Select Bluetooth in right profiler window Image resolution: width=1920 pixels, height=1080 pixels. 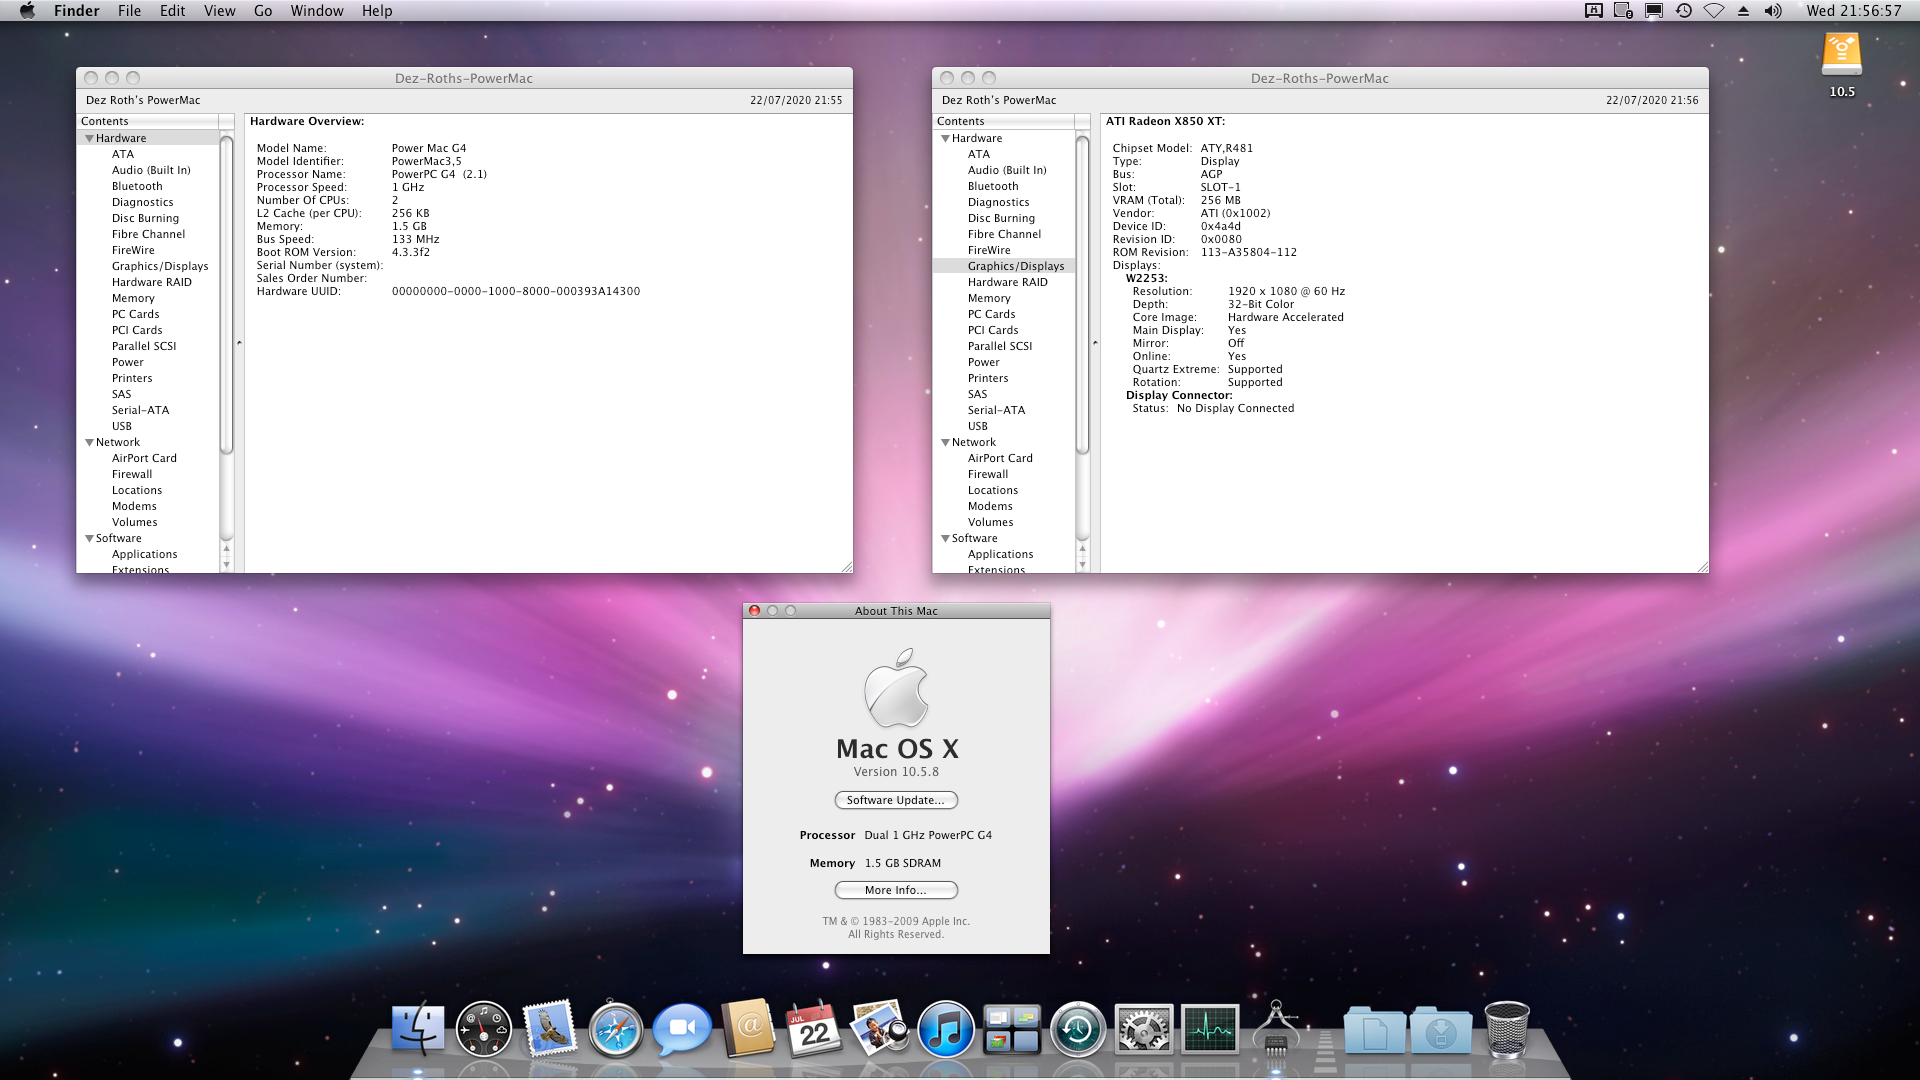993,186
